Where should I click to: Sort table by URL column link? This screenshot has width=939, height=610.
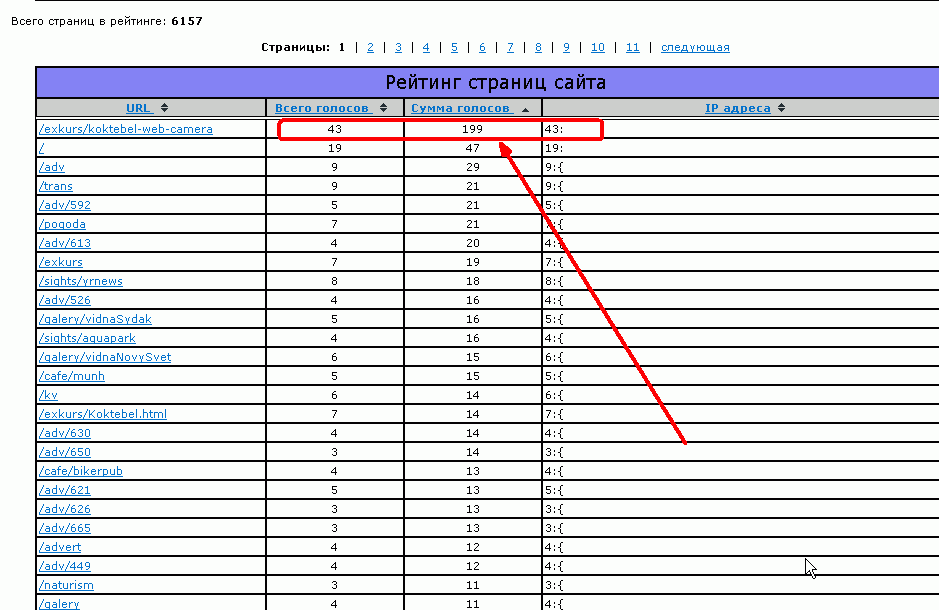140,108
